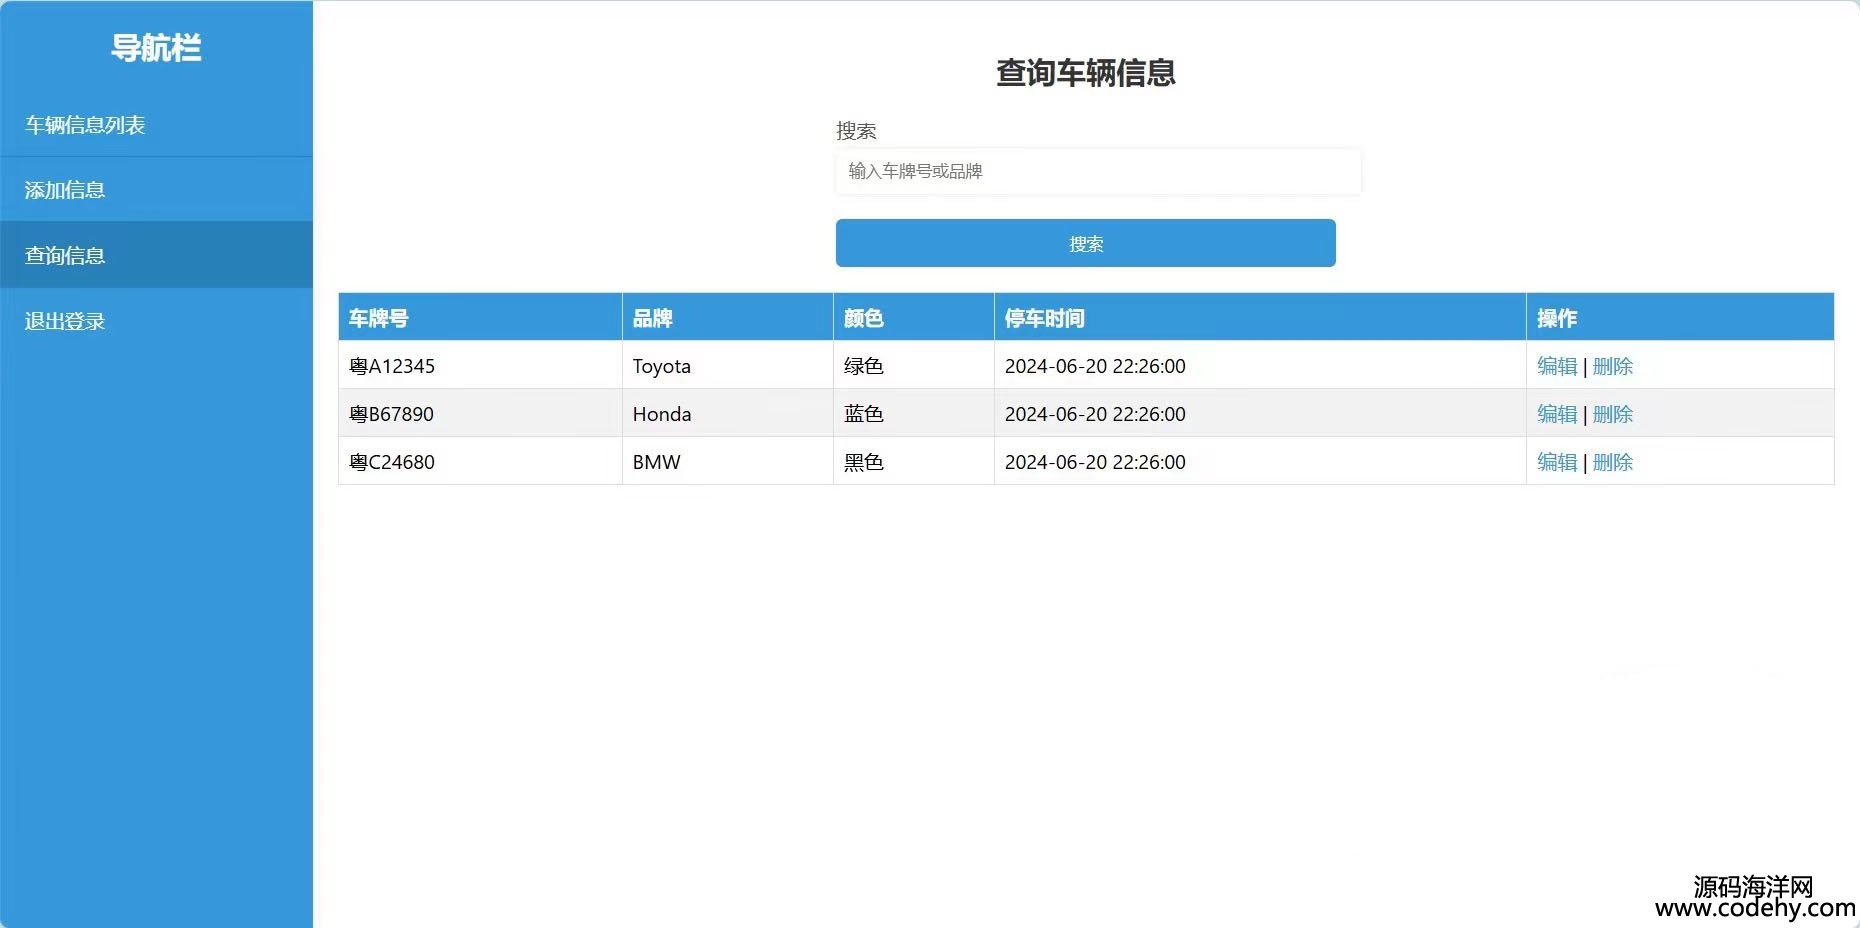1860x928 pixels.
Task: Select 查询信息 in the sidebar
Action: (65, 256)
